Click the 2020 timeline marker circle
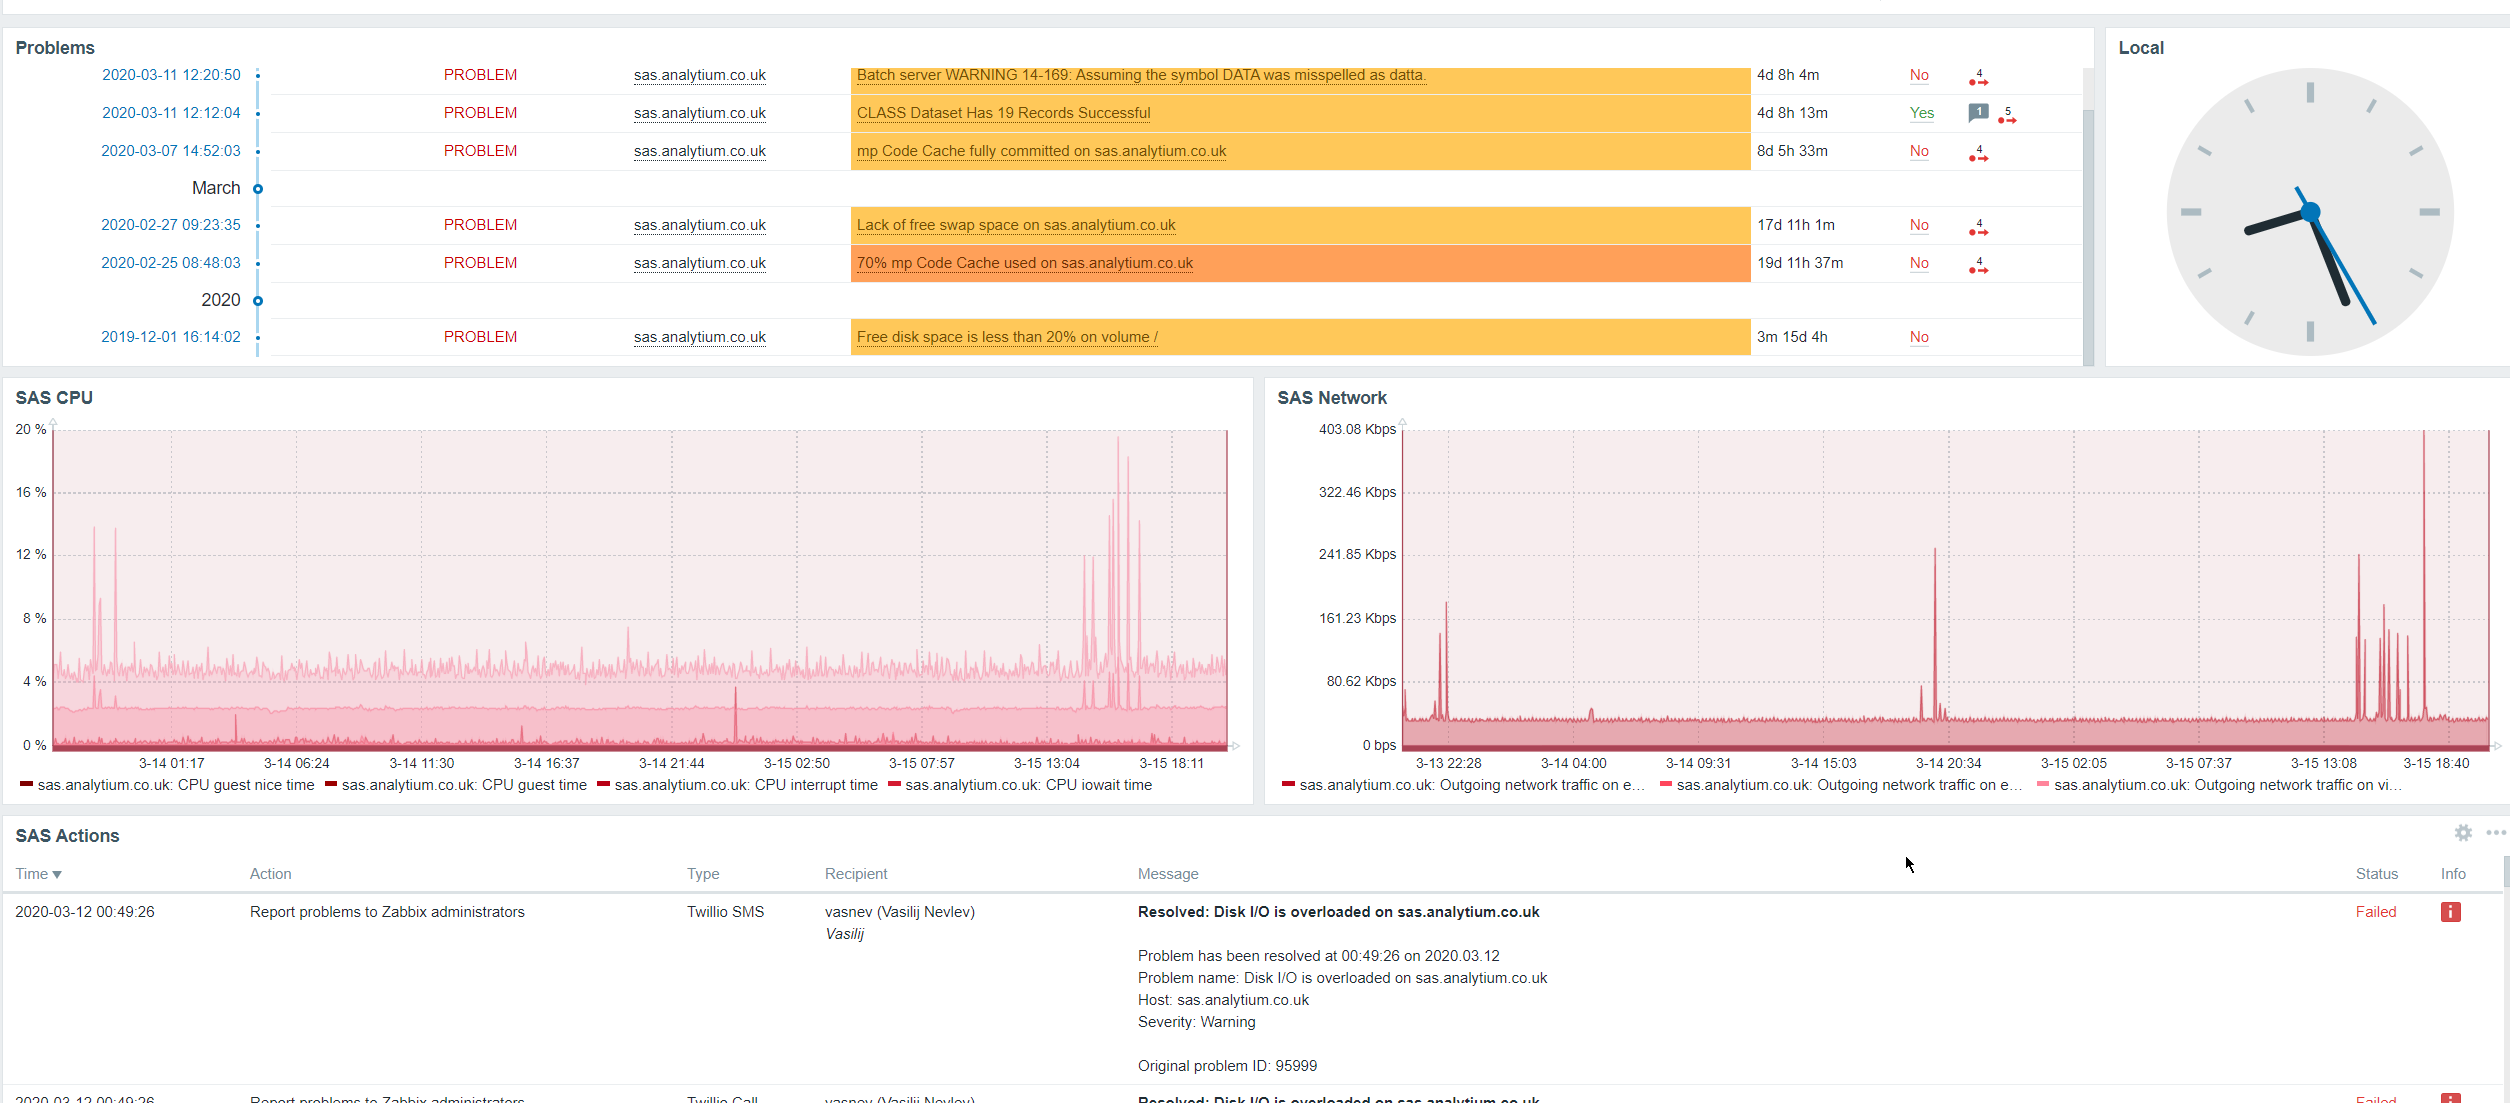Viewport: 2510px width, 1103px height. coord(258,301)
